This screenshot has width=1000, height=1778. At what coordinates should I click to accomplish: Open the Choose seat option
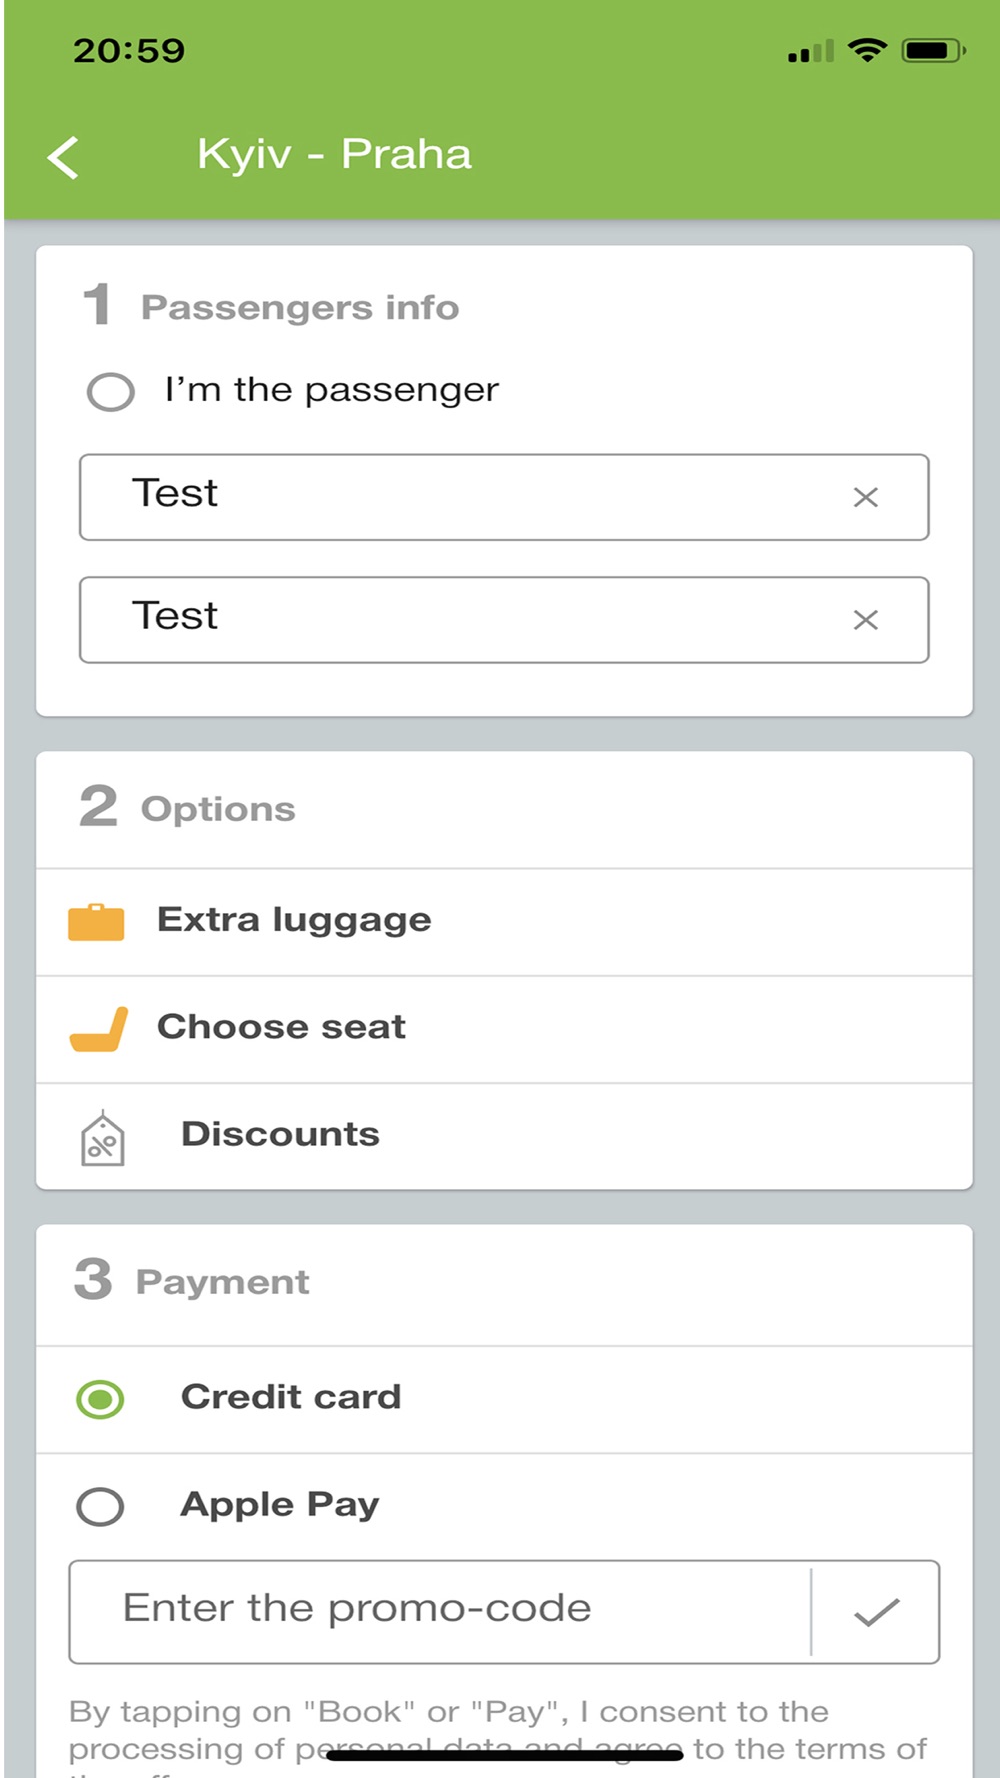[x=281, y=1027]
